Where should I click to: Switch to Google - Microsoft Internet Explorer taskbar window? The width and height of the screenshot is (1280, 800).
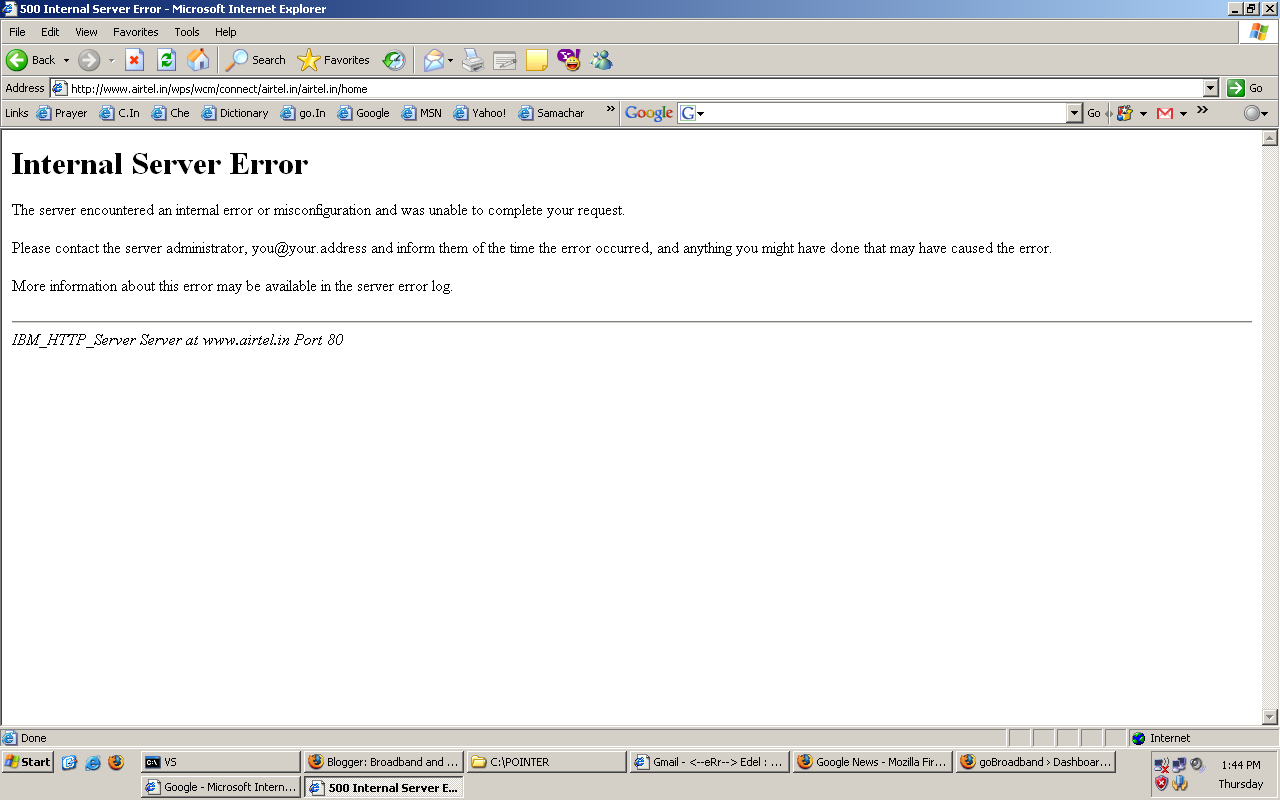[220, 787]
